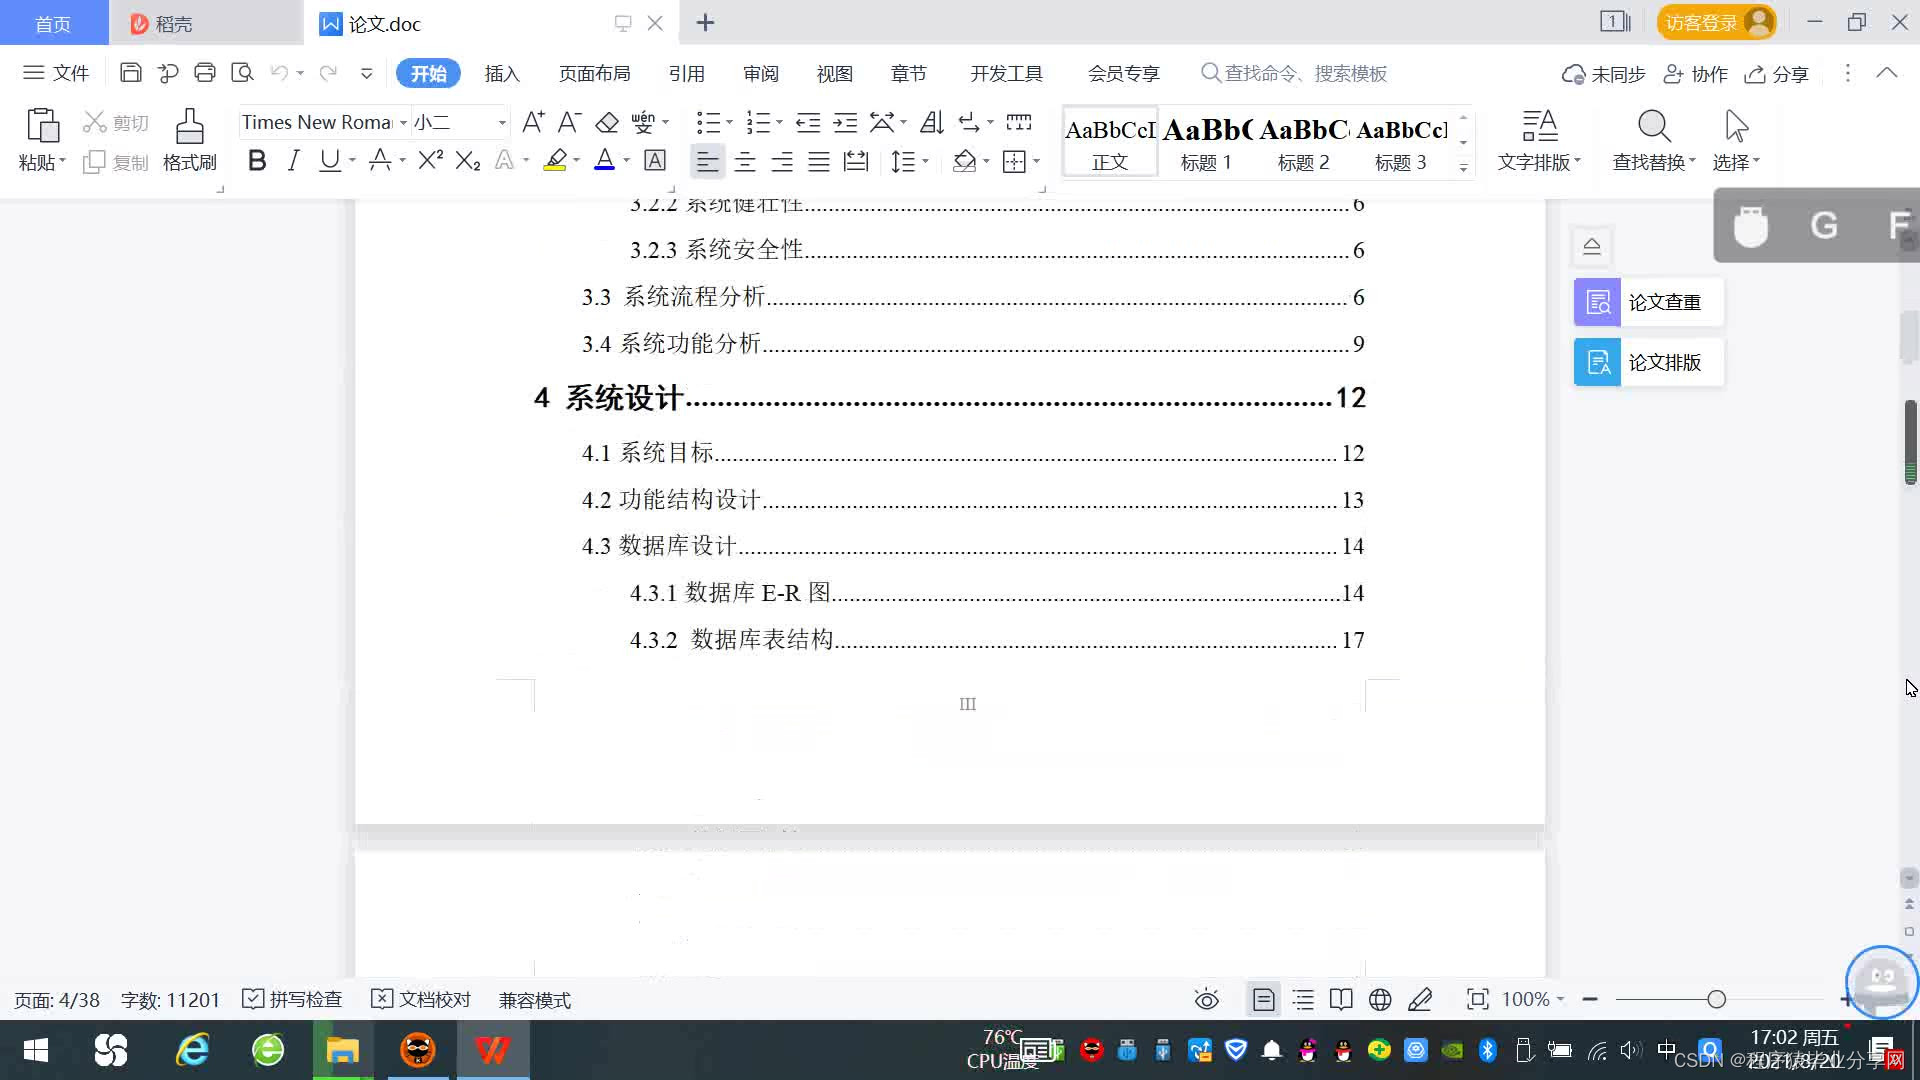Switch to the 稻壳 tab

coord(205,23)
